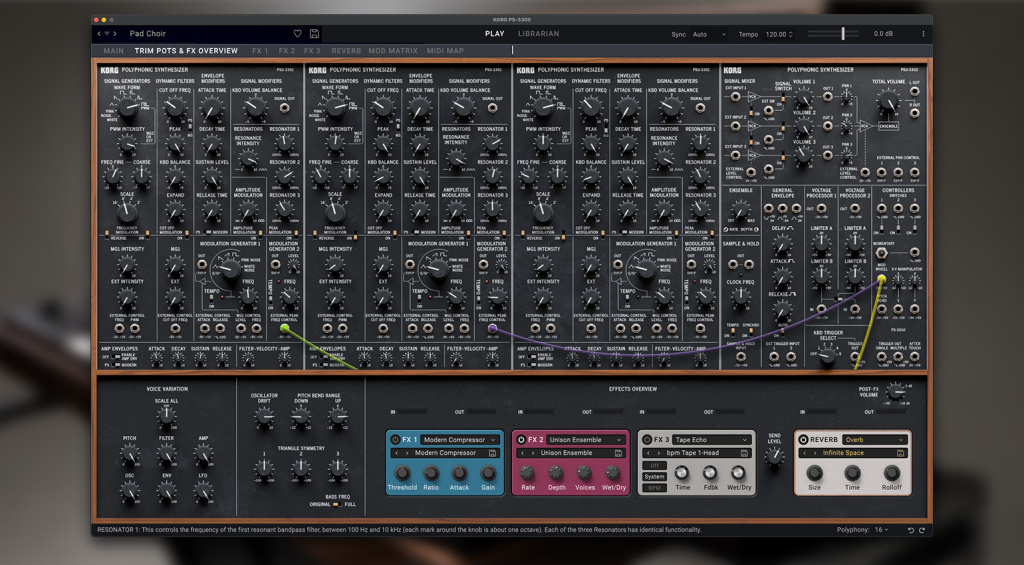The height and width of the screenshot is (565, 1024).
Task: Click the Tempo 120.00 value field
Action: (x=777, y=34)
